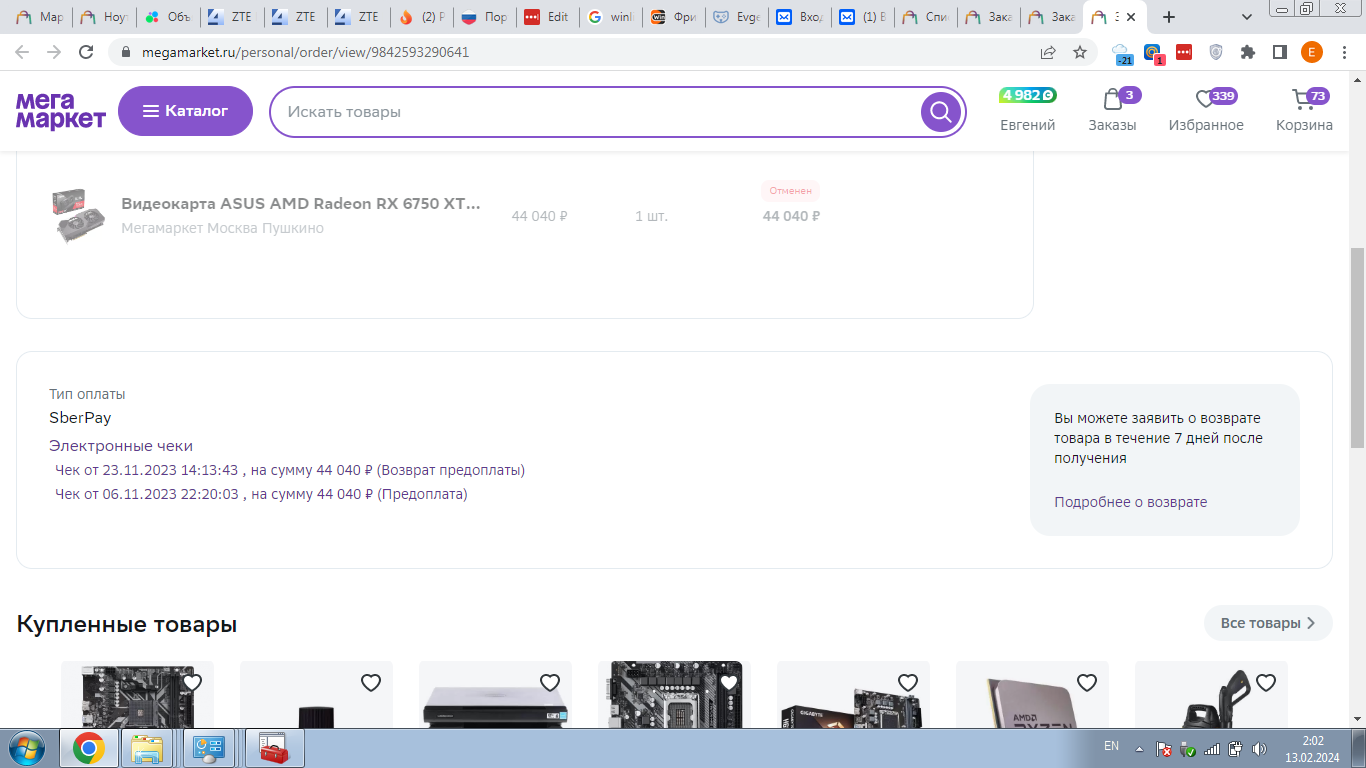Click the purple search magnifier button

pos(940,112)
